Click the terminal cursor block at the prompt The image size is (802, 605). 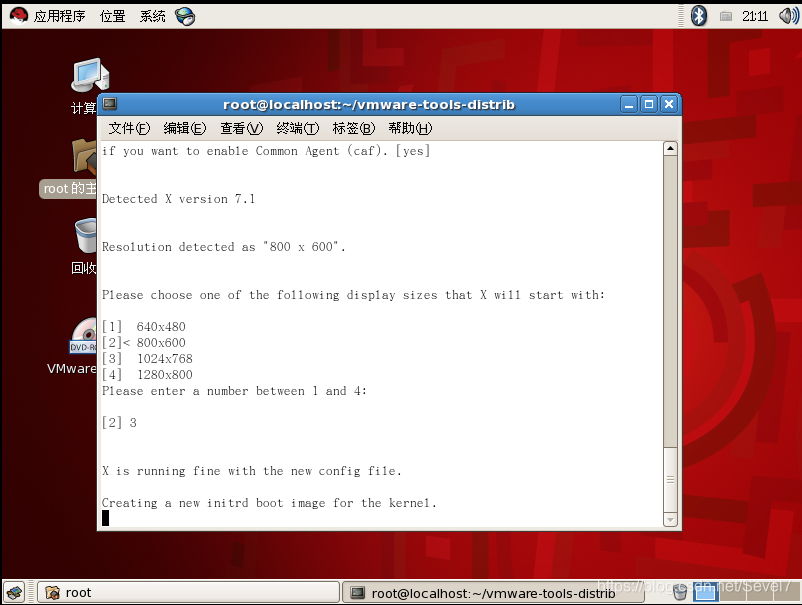click(x=105, y=519)
